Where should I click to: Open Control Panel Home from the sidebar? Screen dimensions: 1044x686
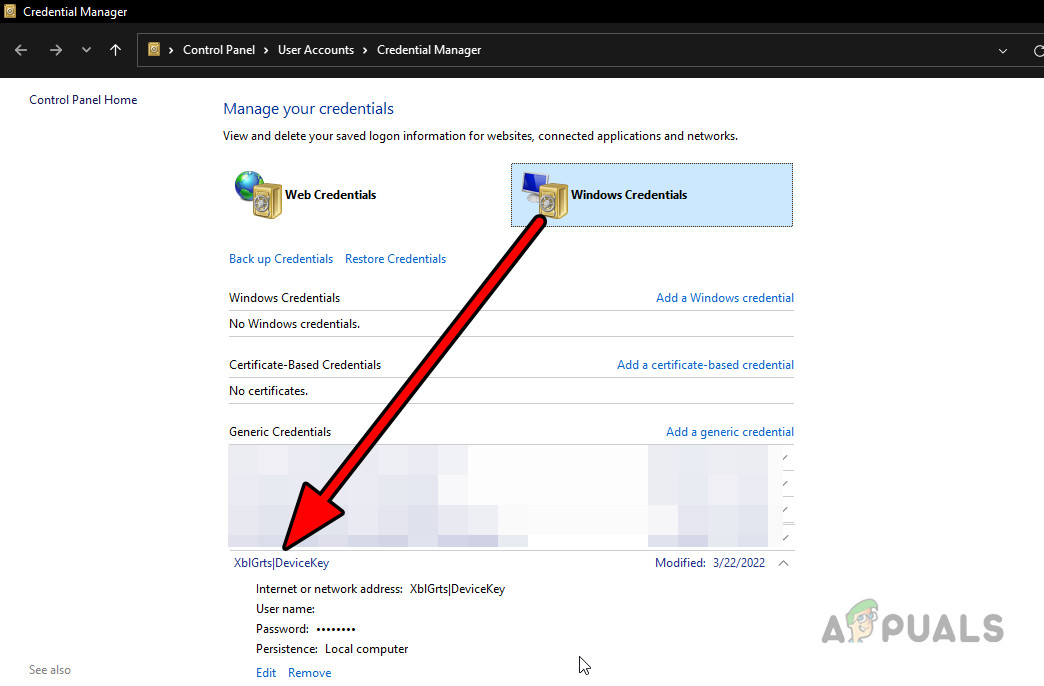click(x=83, y=99)
